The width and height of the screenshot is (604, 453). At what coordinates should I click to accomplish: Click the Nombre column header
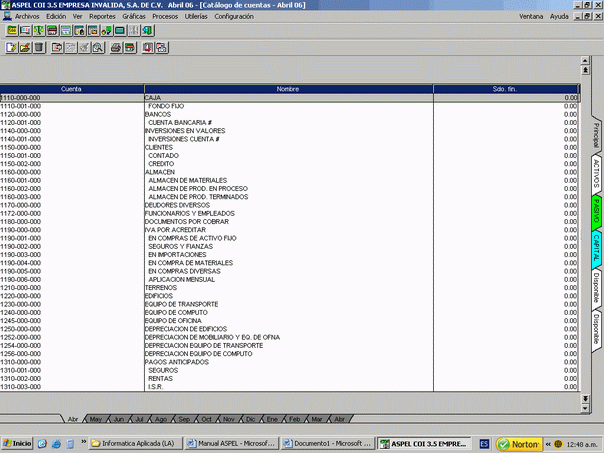pyautogui.click(x=289, y=89)
